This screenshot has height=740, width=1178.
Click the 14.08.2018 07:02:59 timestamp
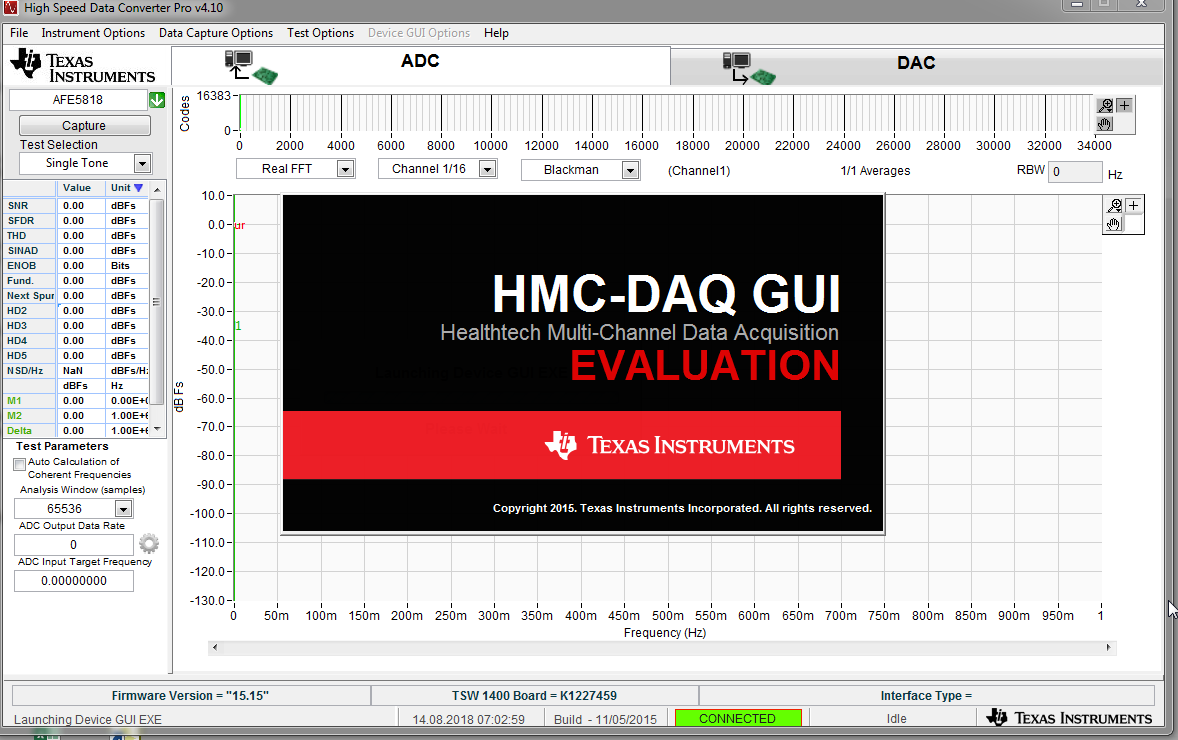click(469, 720)
